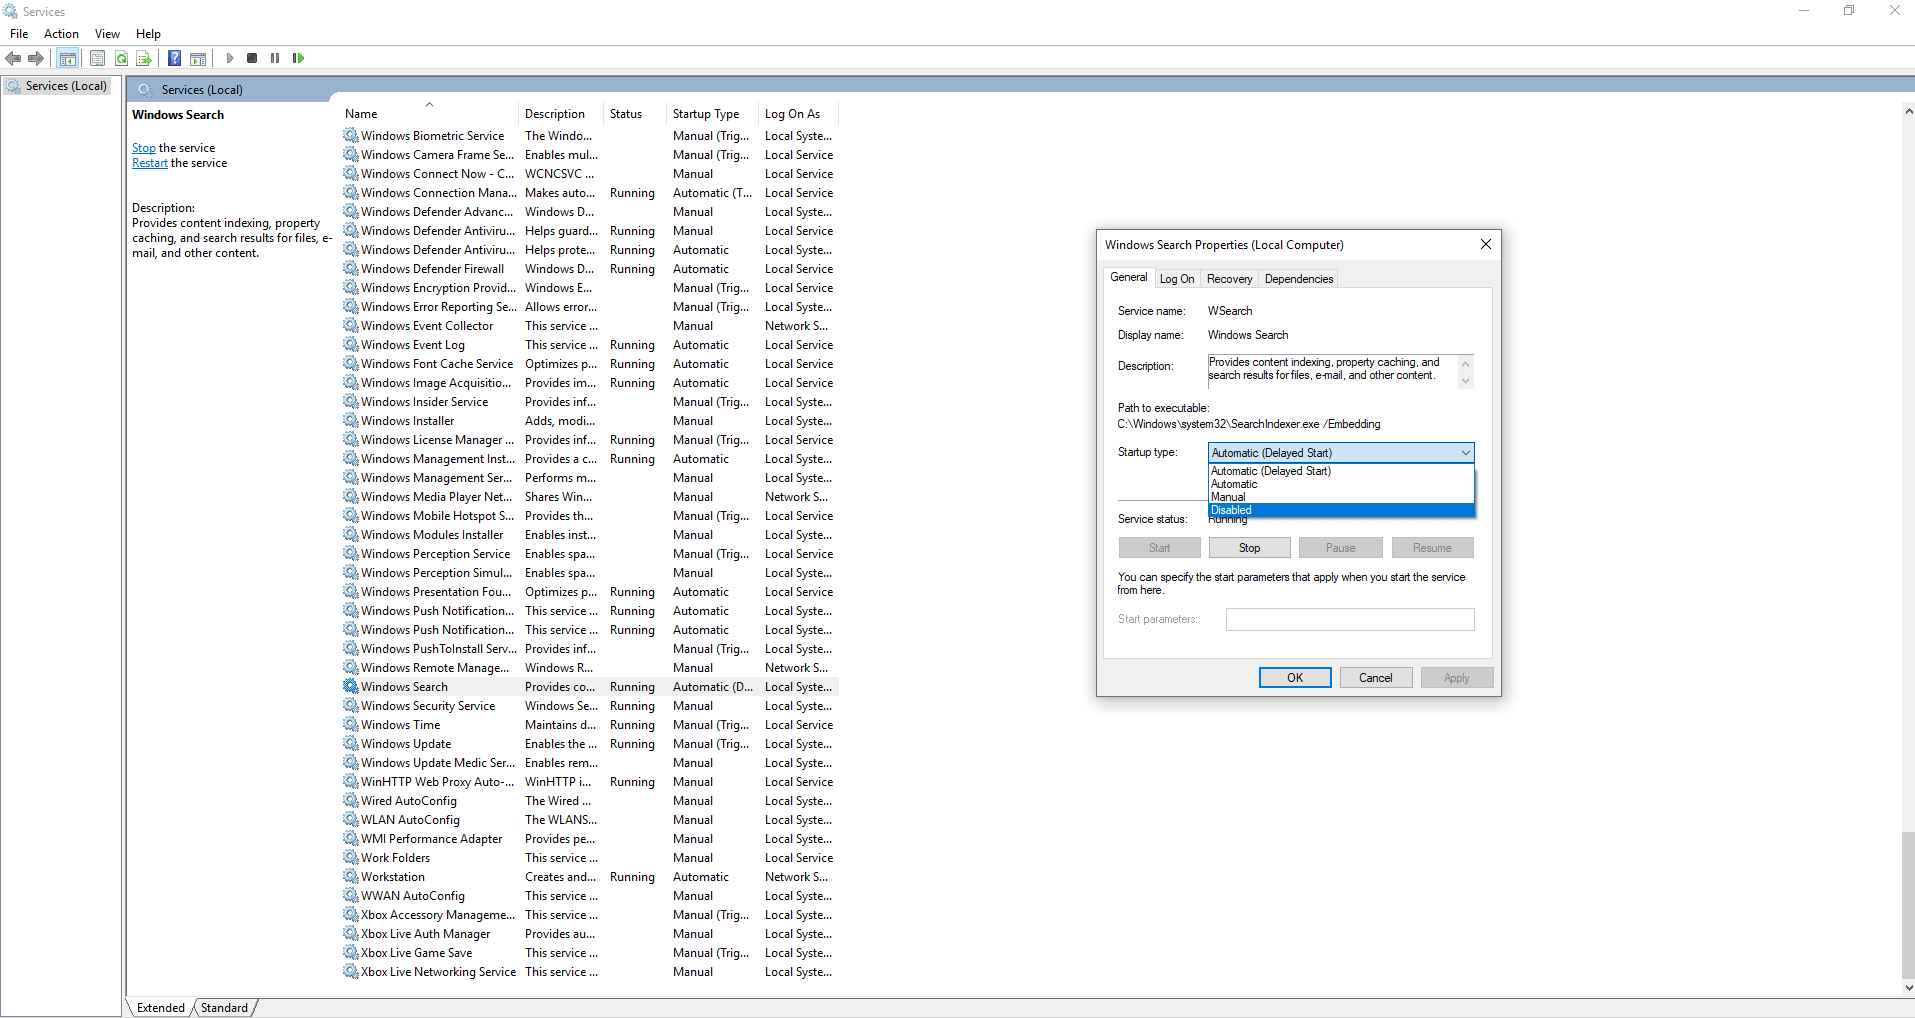Image resolution: width=1915 pixels, height=1018 pixels.
Task: Click Services (Local) header gear icon
Action: coord(145,89)
